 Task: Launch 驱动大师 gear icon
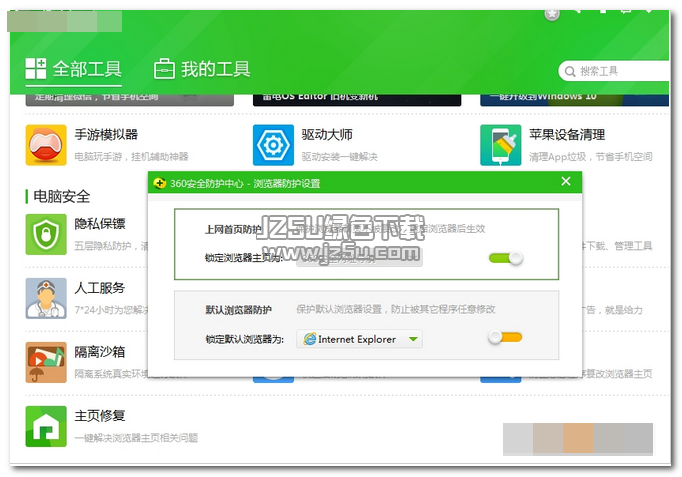coord(273,145)
